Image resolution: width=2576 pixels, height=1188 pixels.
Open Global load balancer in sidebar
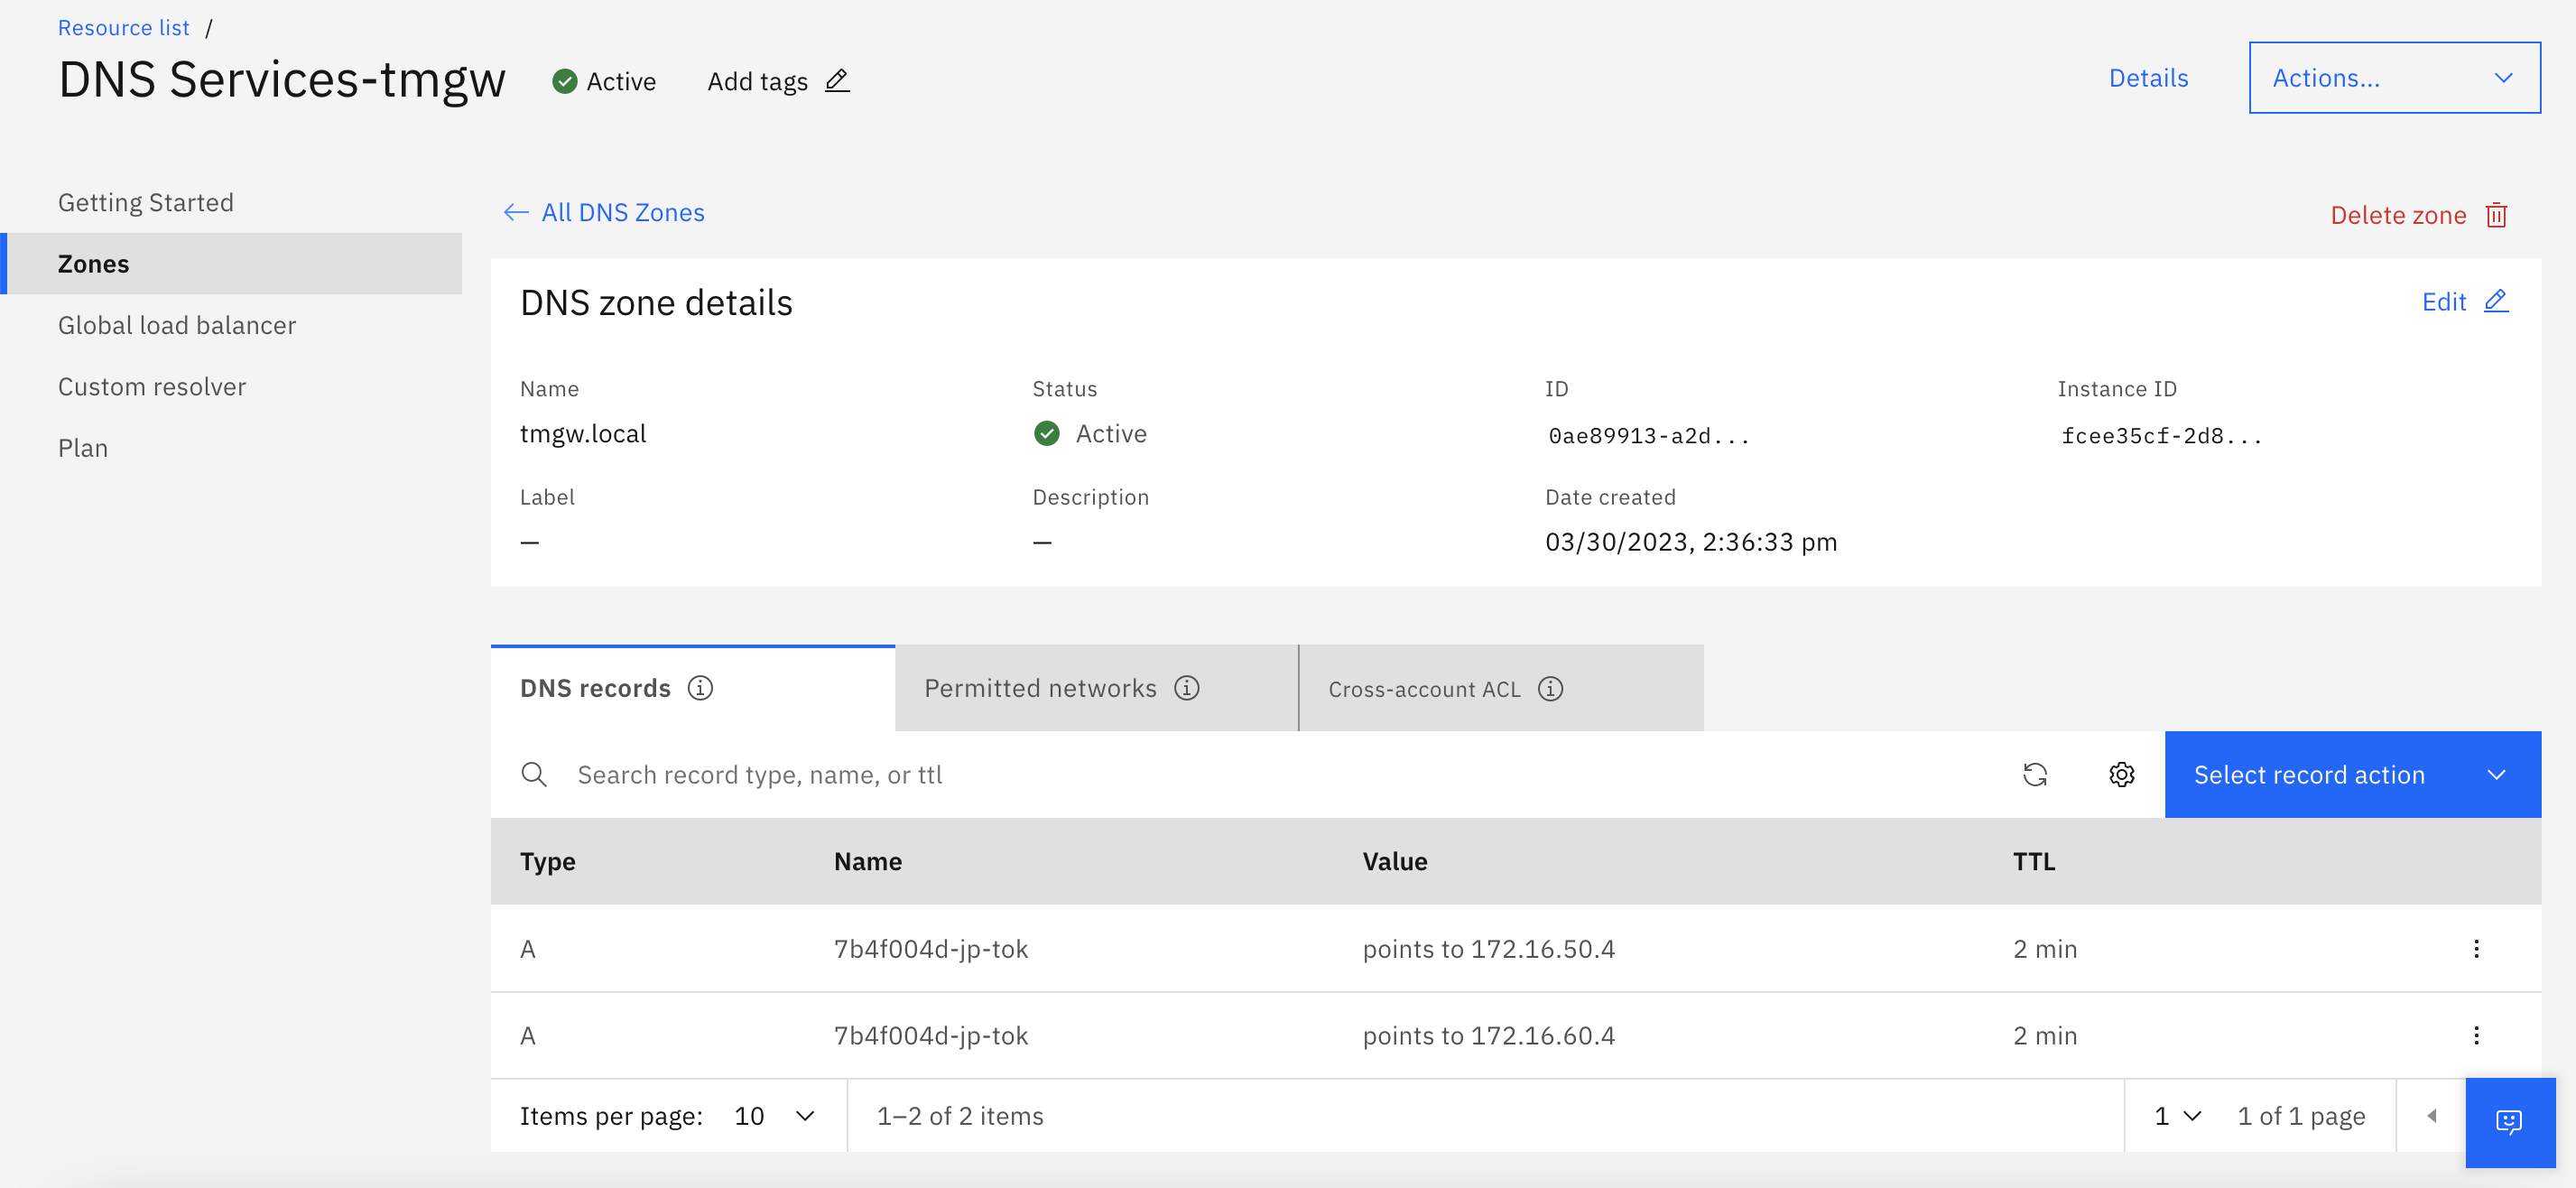click(177, 325)
